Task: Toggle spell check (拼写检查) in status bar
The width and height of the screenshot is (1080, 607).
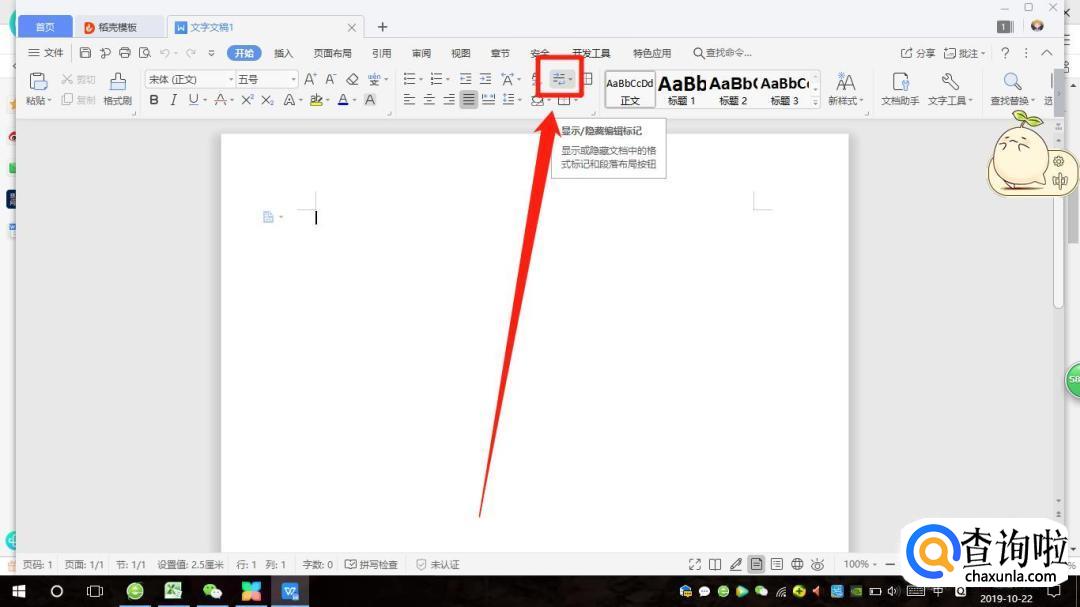Action: coord(372,565)
